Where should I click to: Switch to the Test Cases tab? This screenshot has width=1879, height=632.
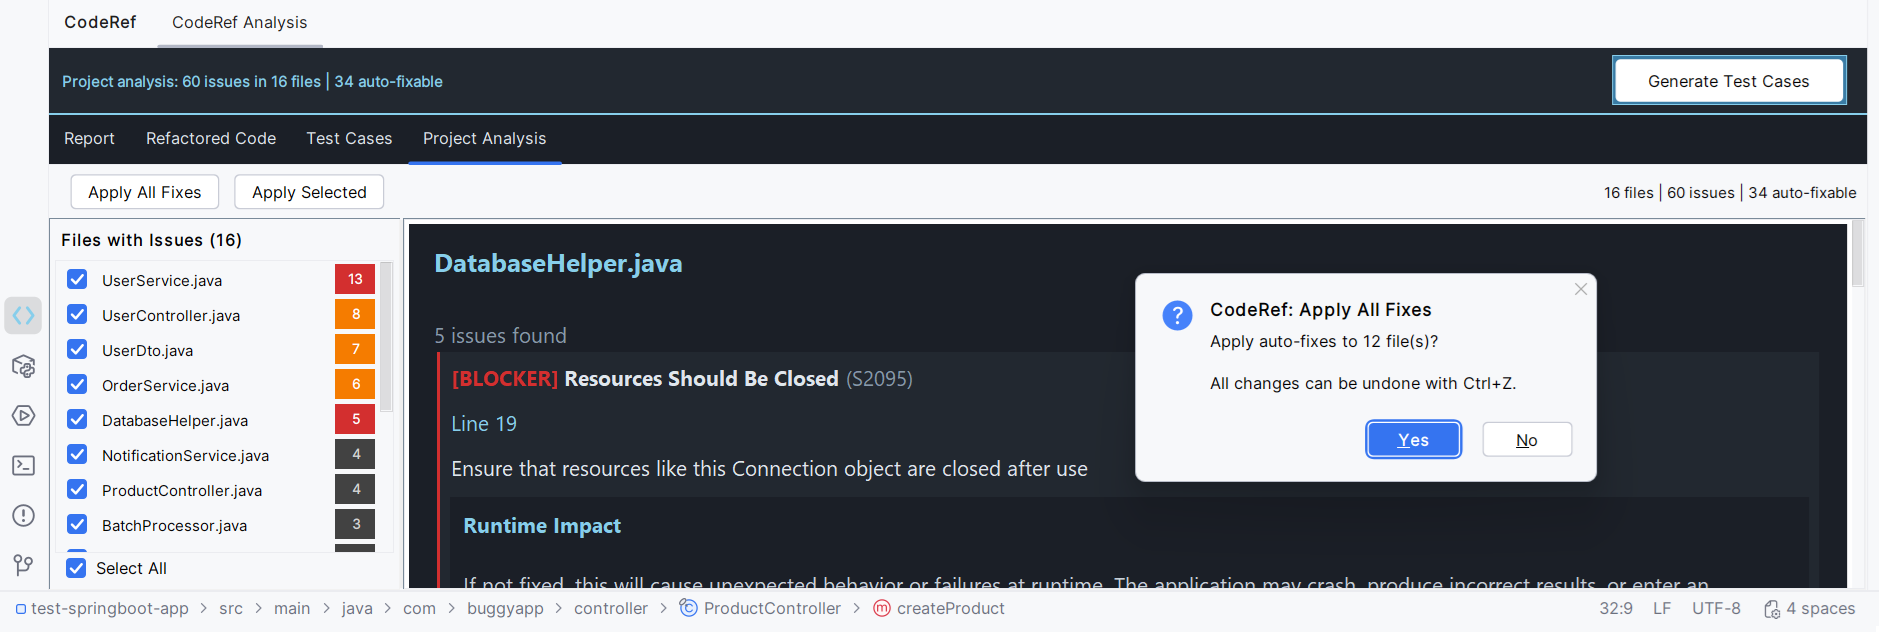349,138
